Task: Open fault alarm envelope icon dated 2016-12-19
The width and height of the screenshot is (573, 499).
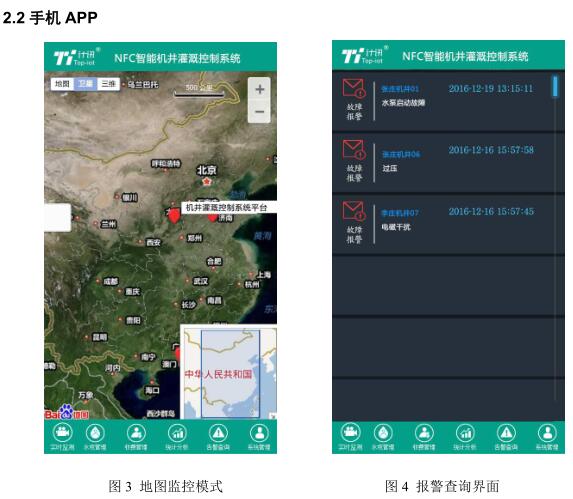Action: tap(354, 88)
